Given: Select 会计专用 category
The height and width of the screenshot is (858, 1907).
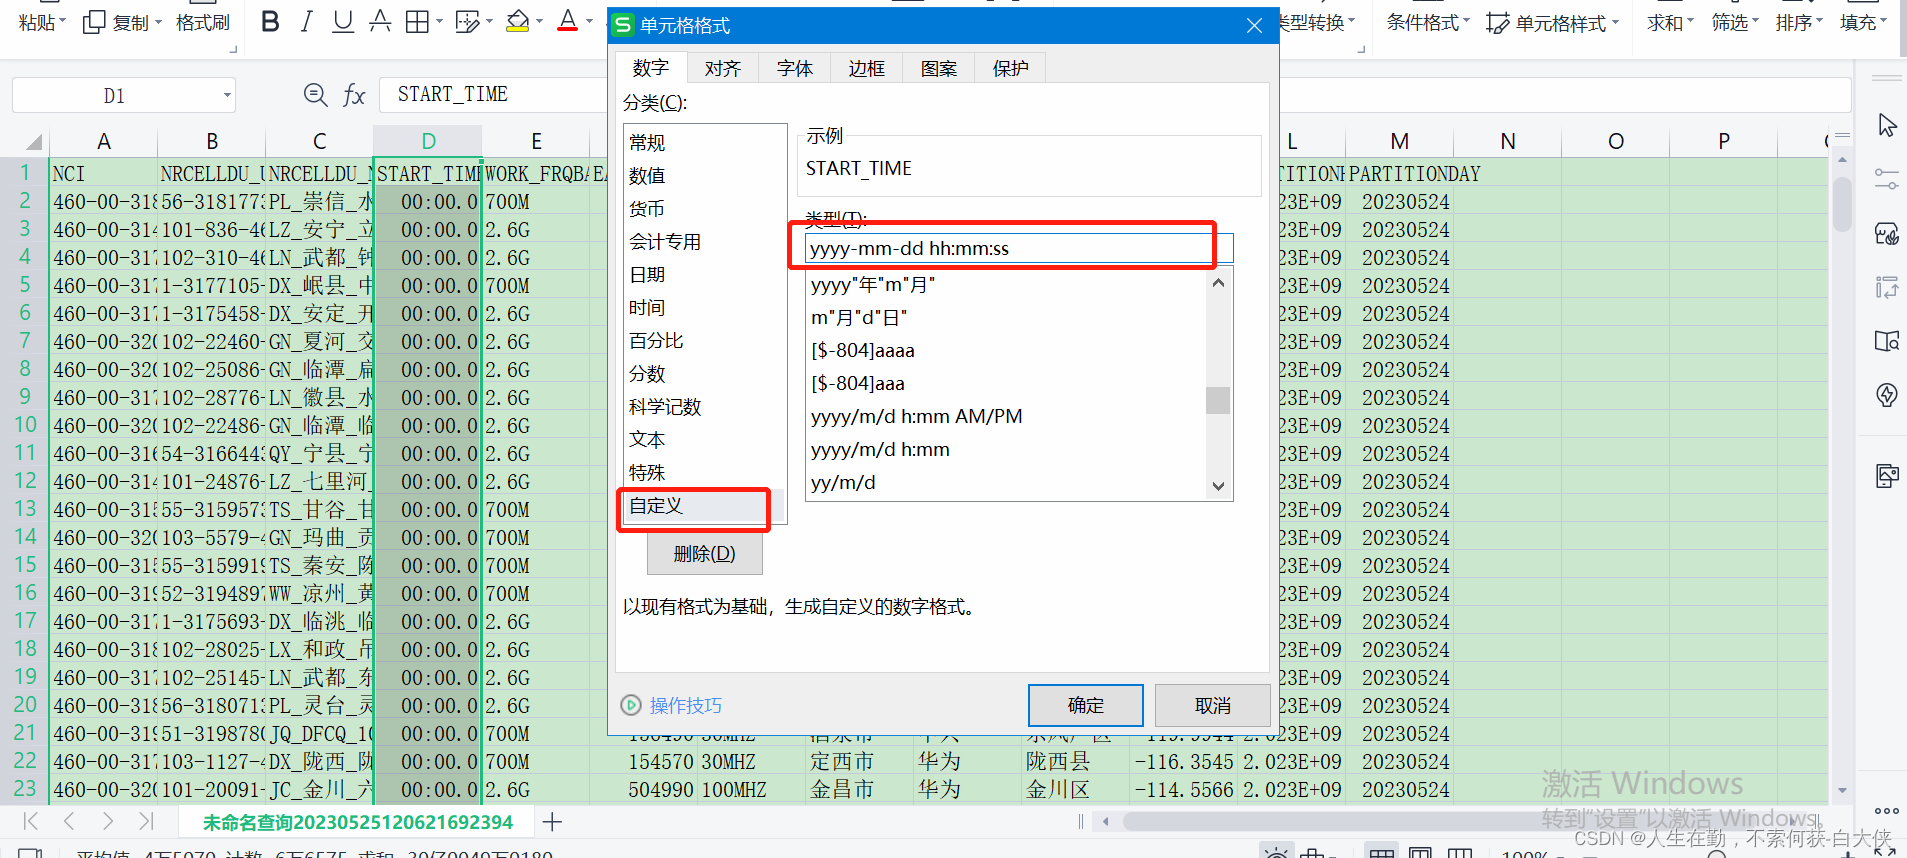Looking at the screenshot, I should click(704, 242).
